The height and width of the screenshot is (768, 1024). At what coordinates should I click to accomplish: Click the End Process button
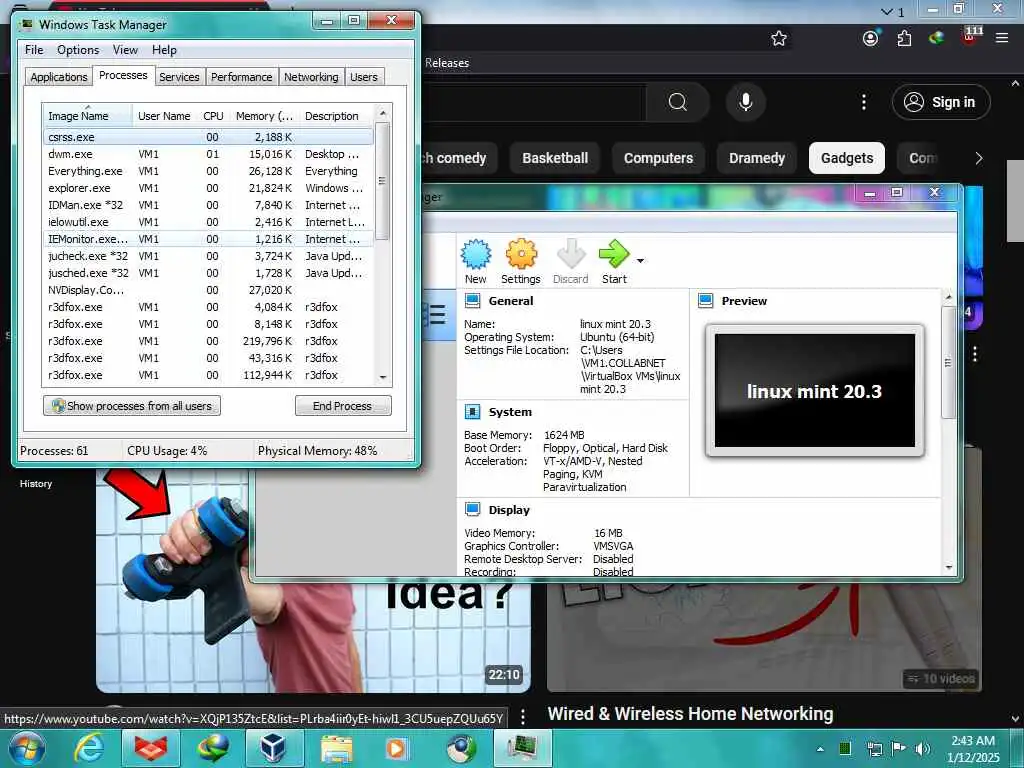[343, 406]
